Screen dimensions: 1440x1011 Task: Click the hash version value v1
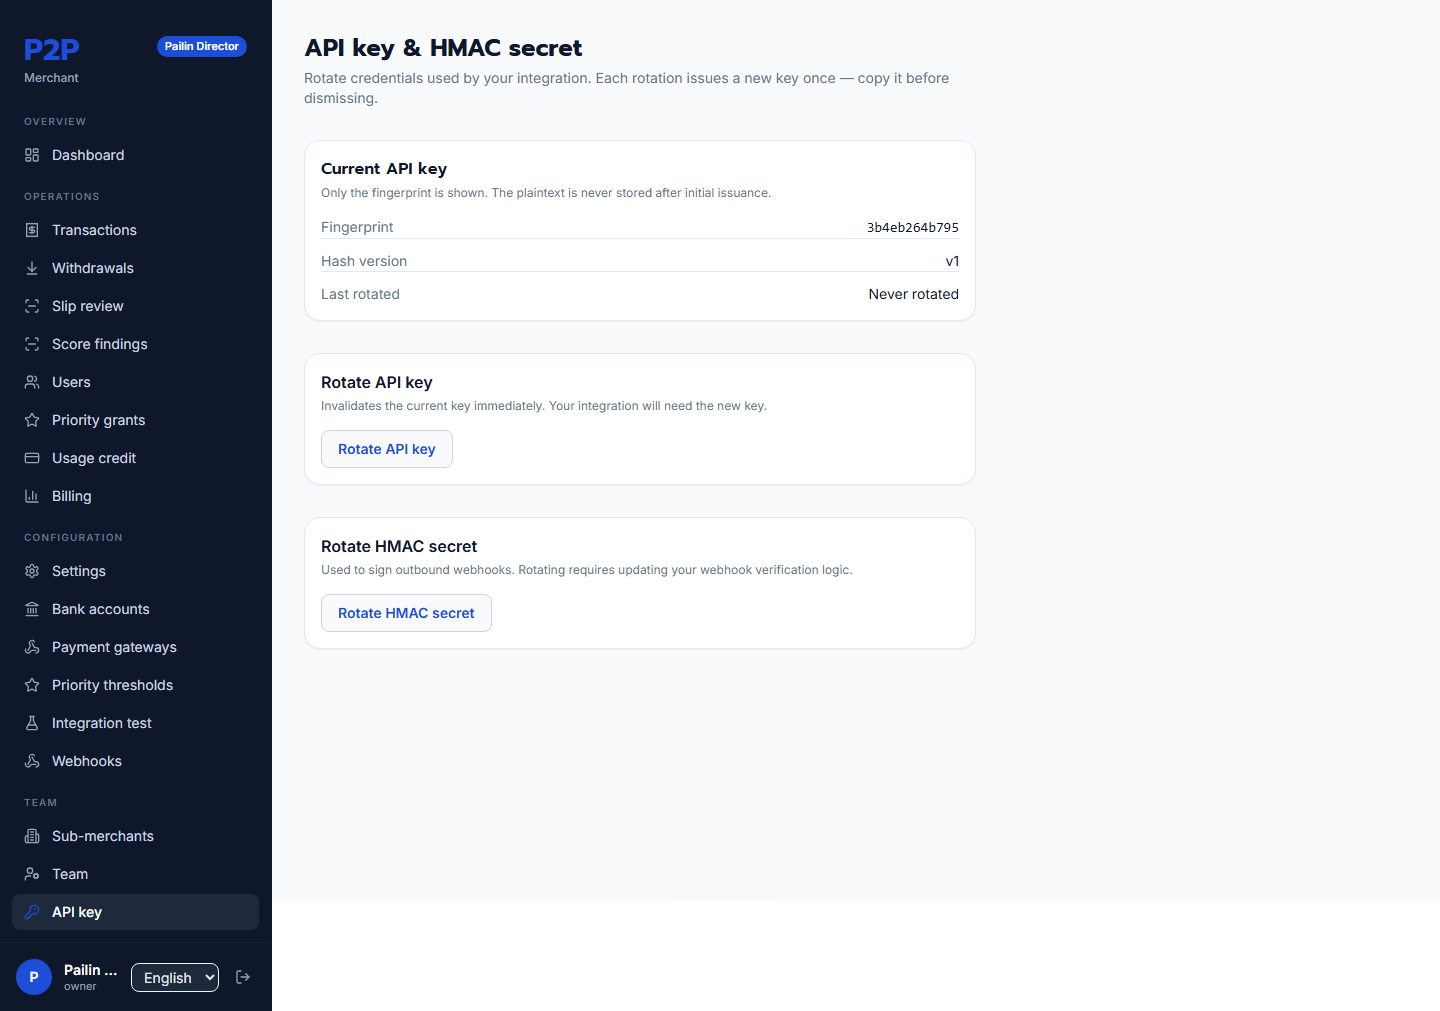[x=952, y=261]
